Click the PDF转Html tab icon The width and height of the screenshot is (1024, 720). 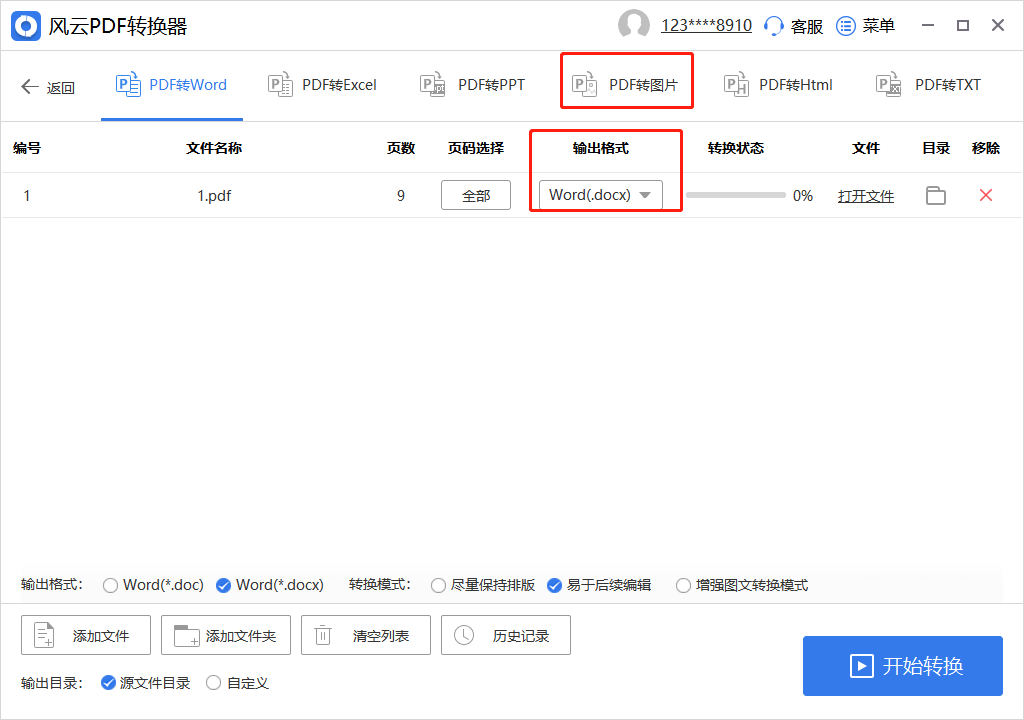click(736, 84)
